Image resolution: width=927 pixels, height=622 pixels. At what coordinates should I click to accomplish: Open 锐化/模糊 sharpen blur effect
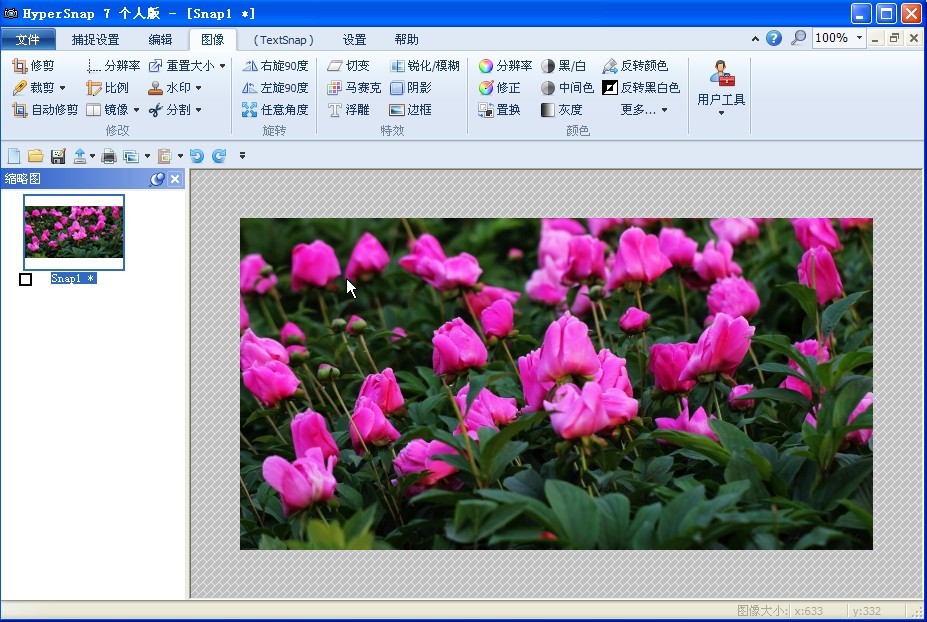(424, 66)
